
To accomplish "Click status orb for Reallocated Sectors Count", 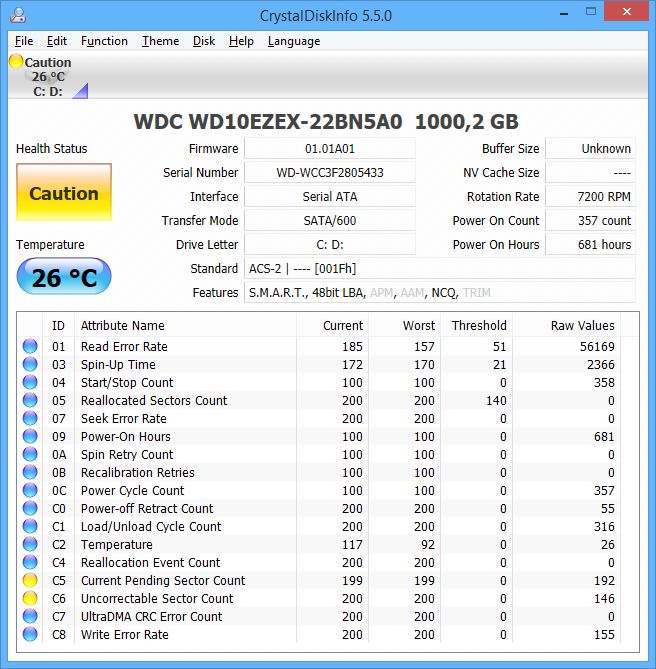I will pos(30,400).
